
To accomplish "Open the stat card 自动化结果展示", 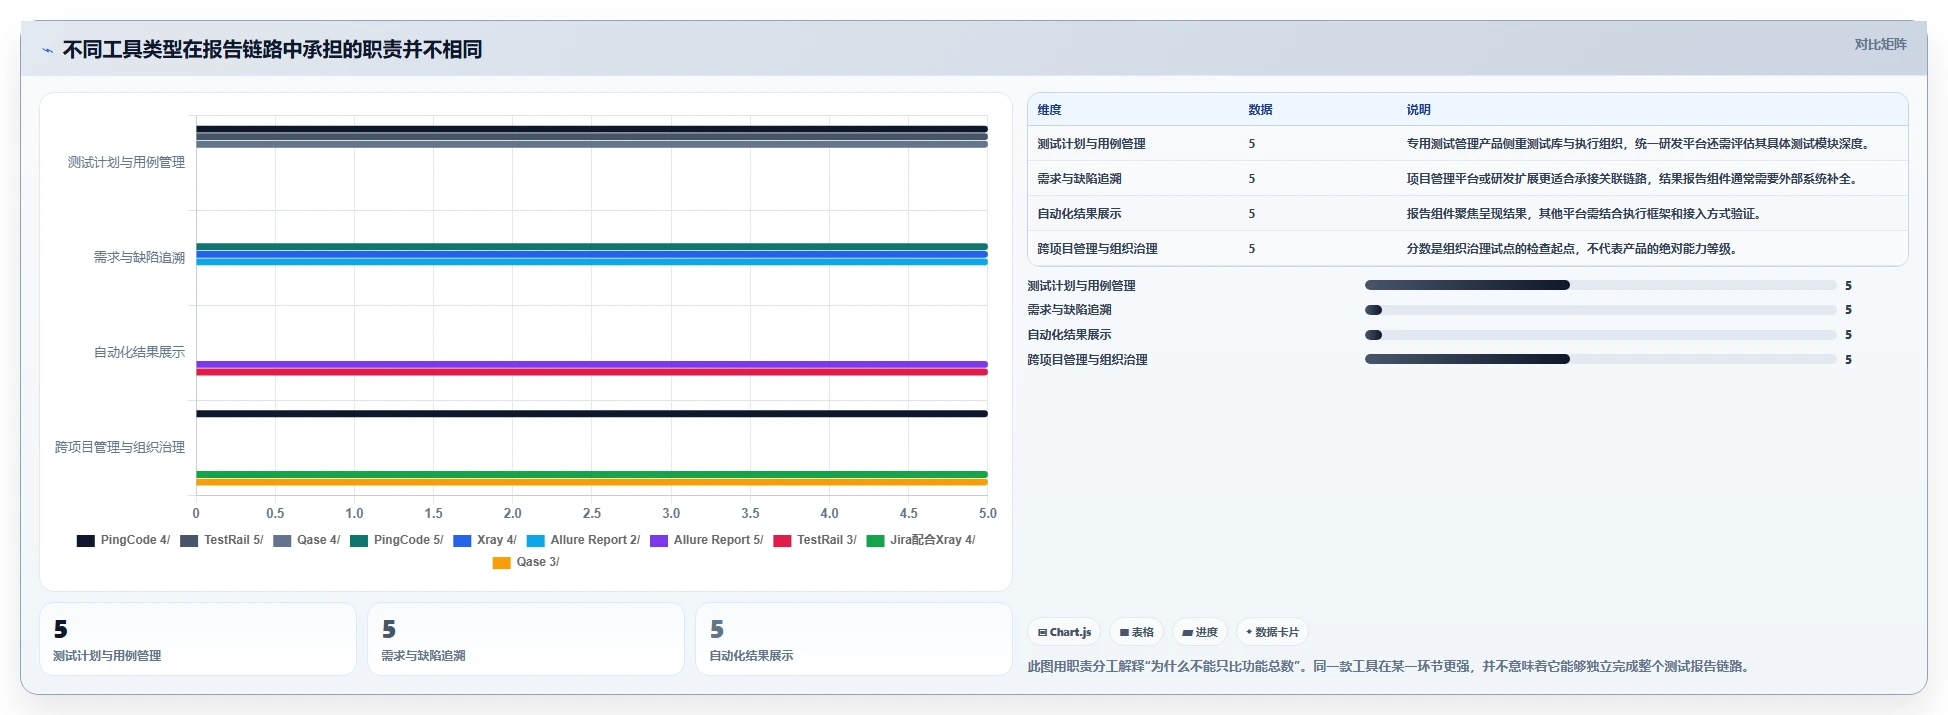I will (x=854, y=639).
